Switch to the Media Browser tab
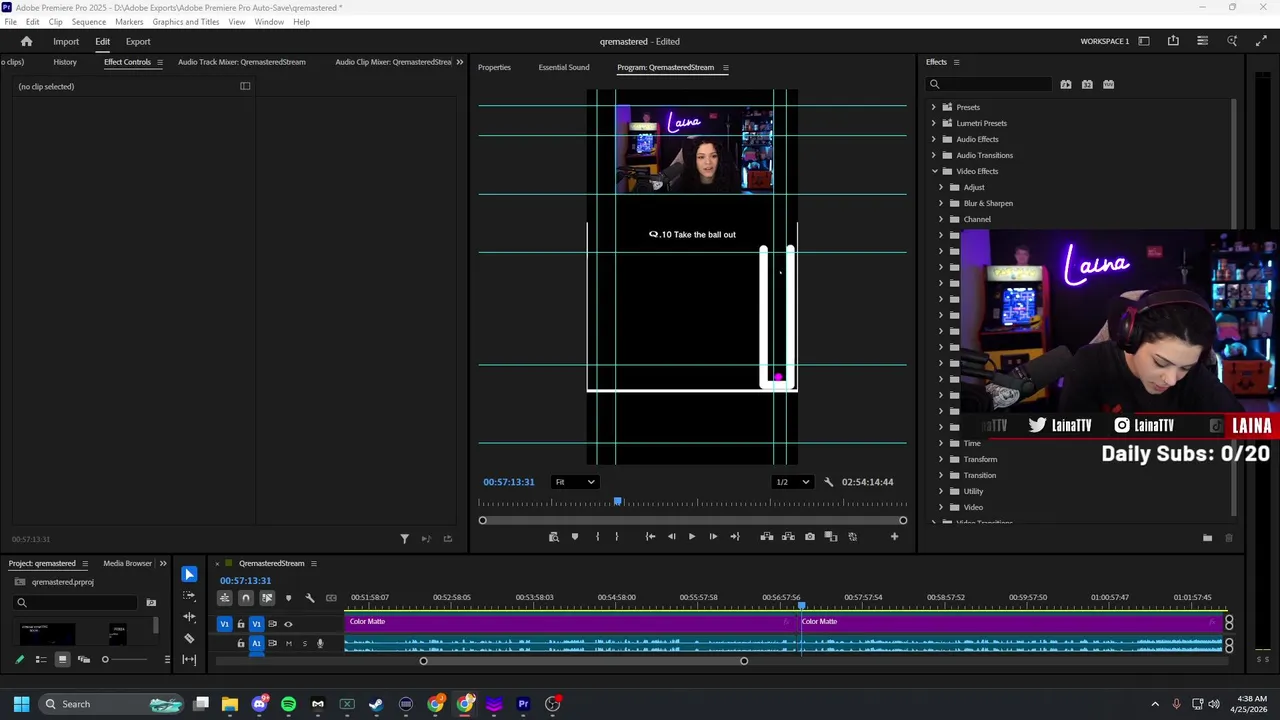1280x720 pixels. pos(128,563)
